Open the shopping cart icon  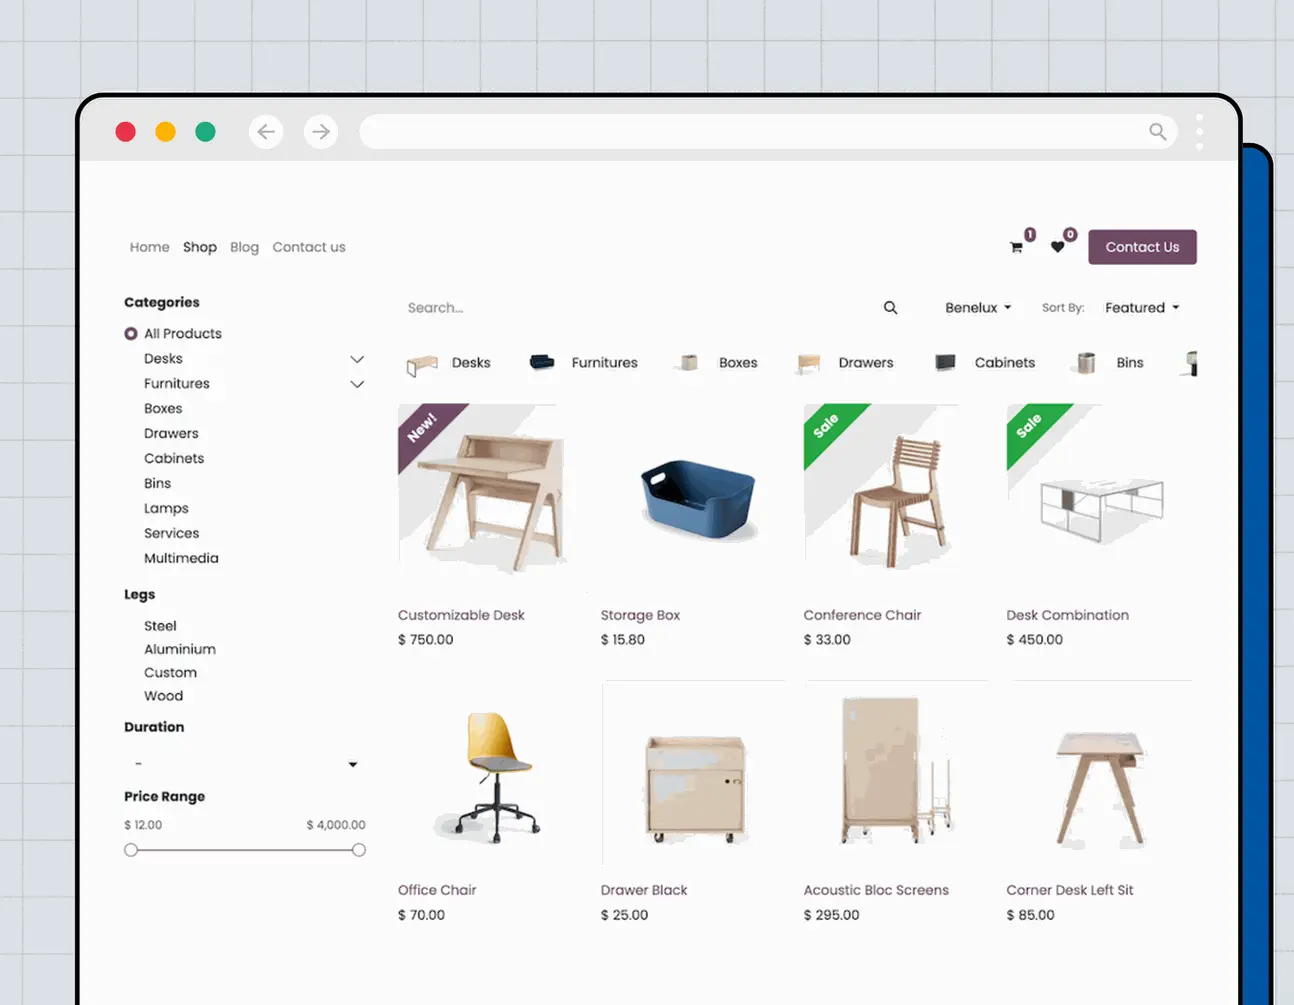click(x=1016, y=247)
